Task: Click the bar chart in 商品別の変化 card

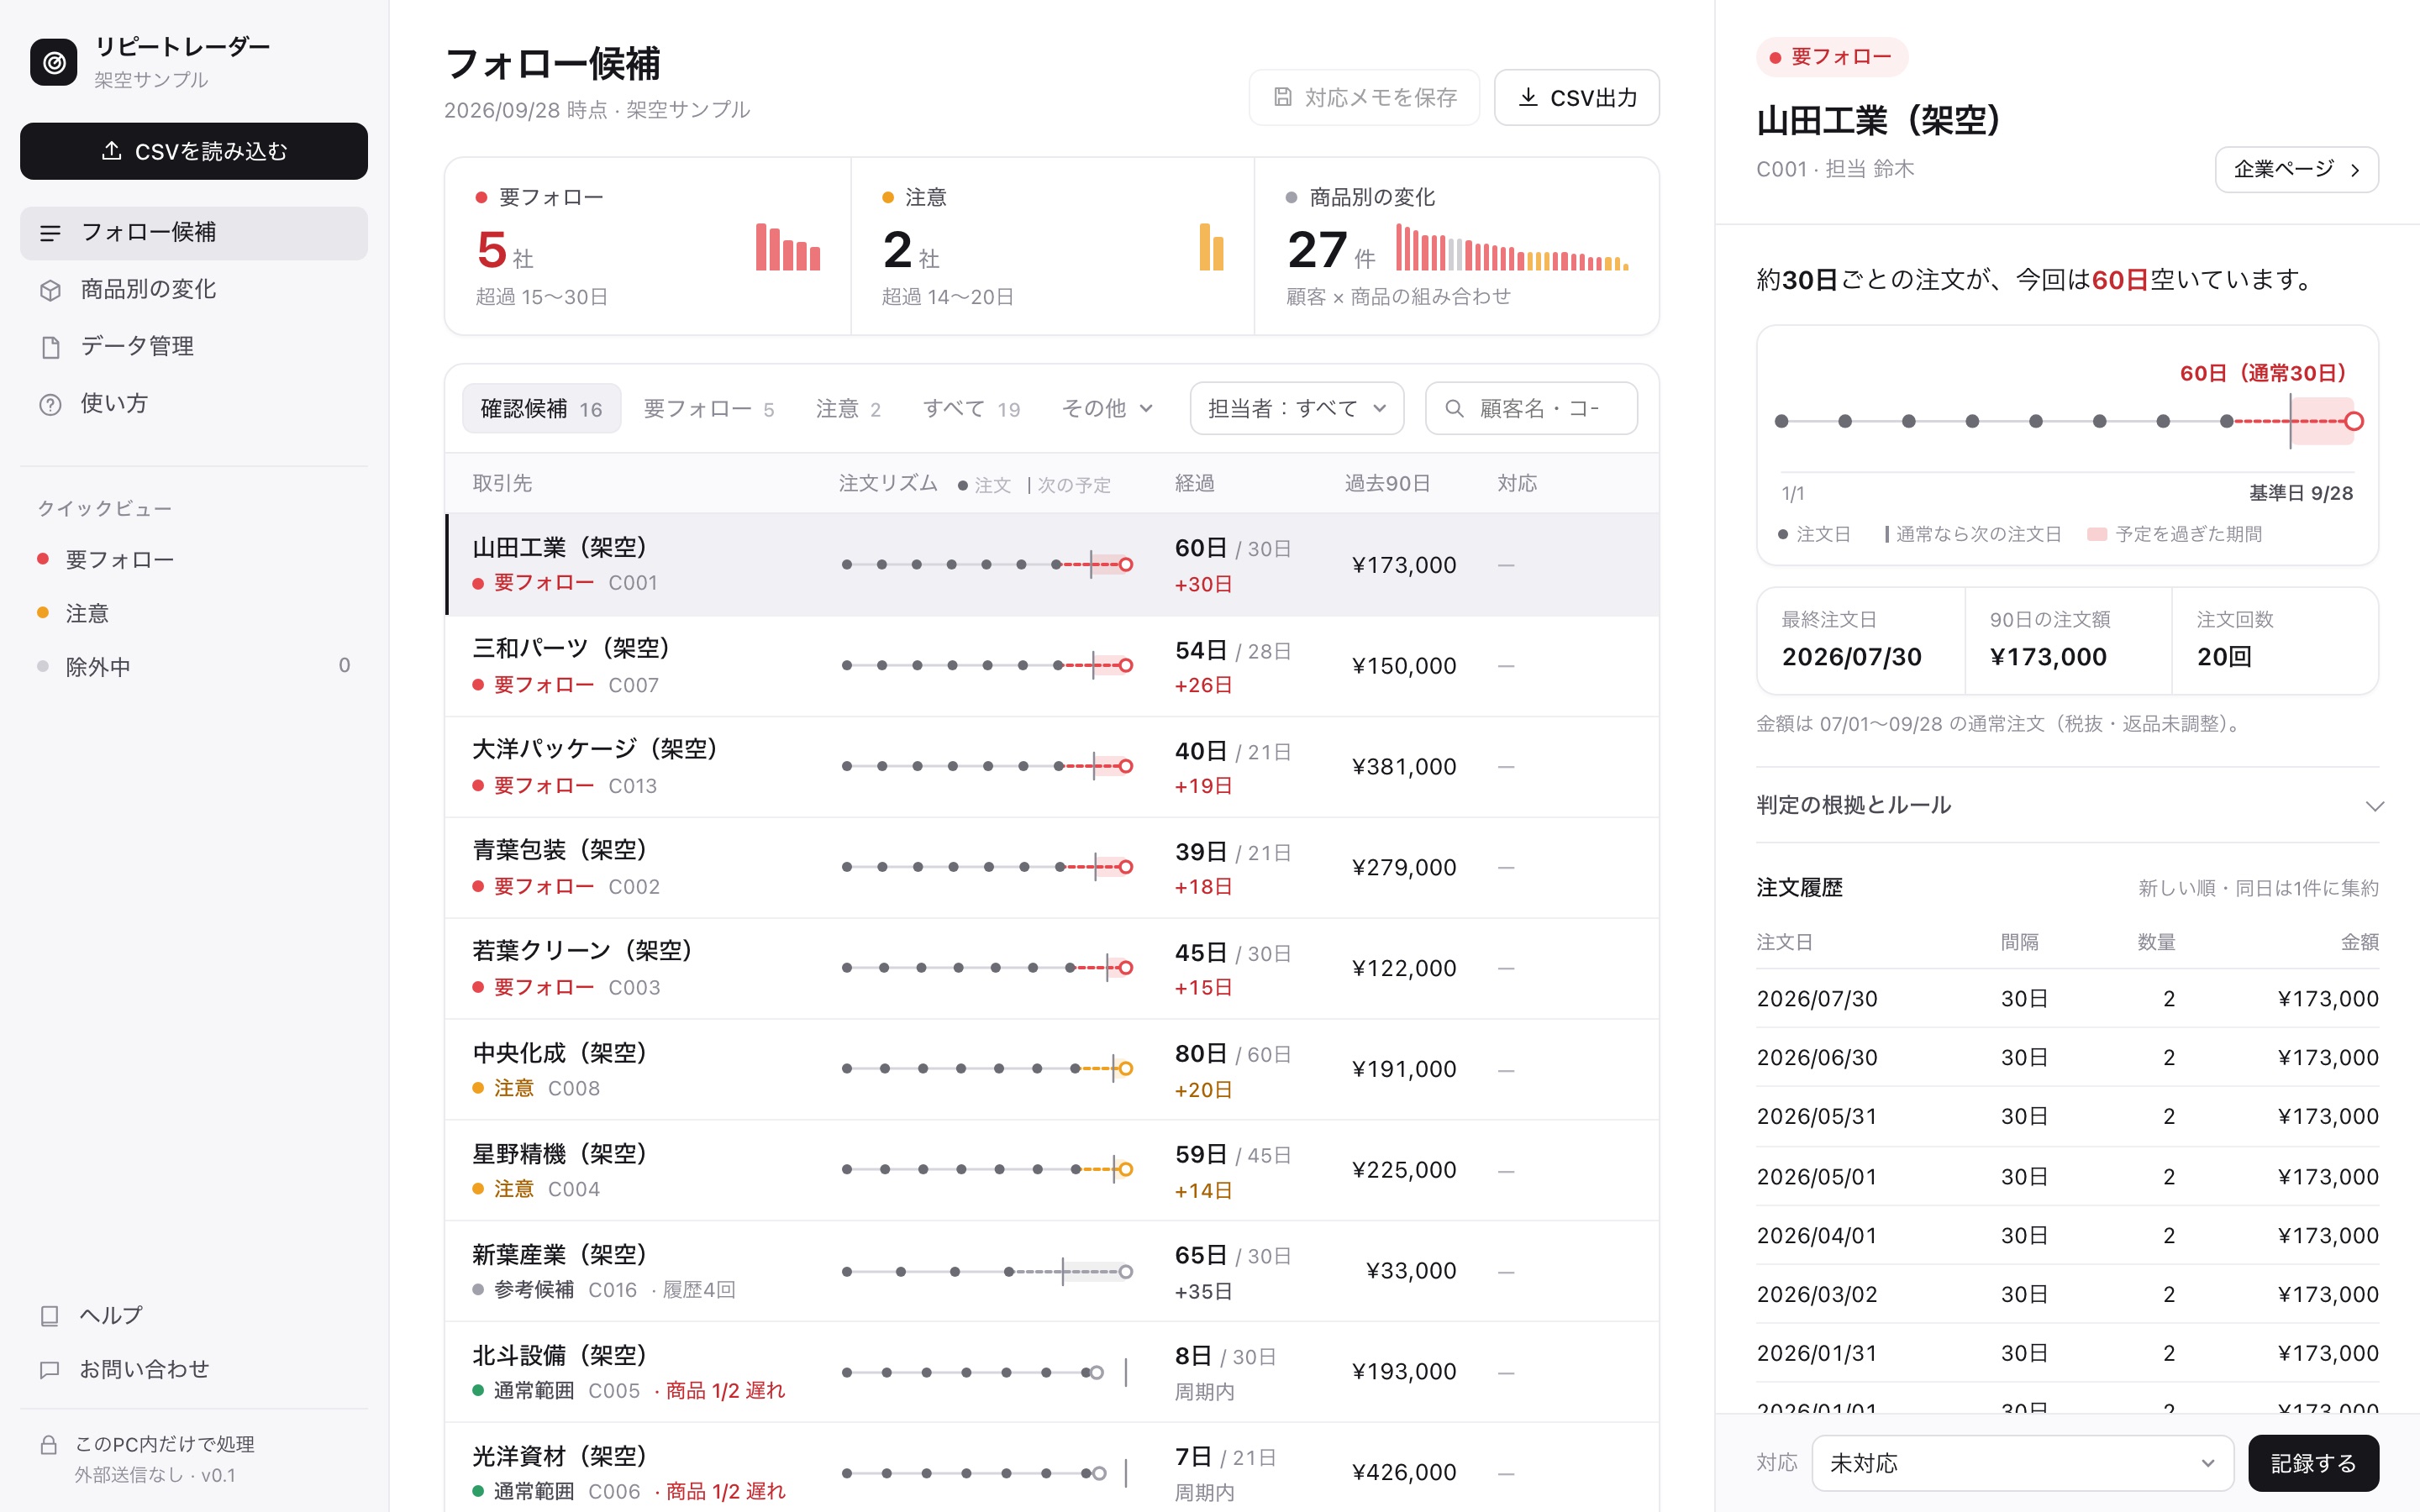Action: pyautogui.click(x=1512, y=247)
